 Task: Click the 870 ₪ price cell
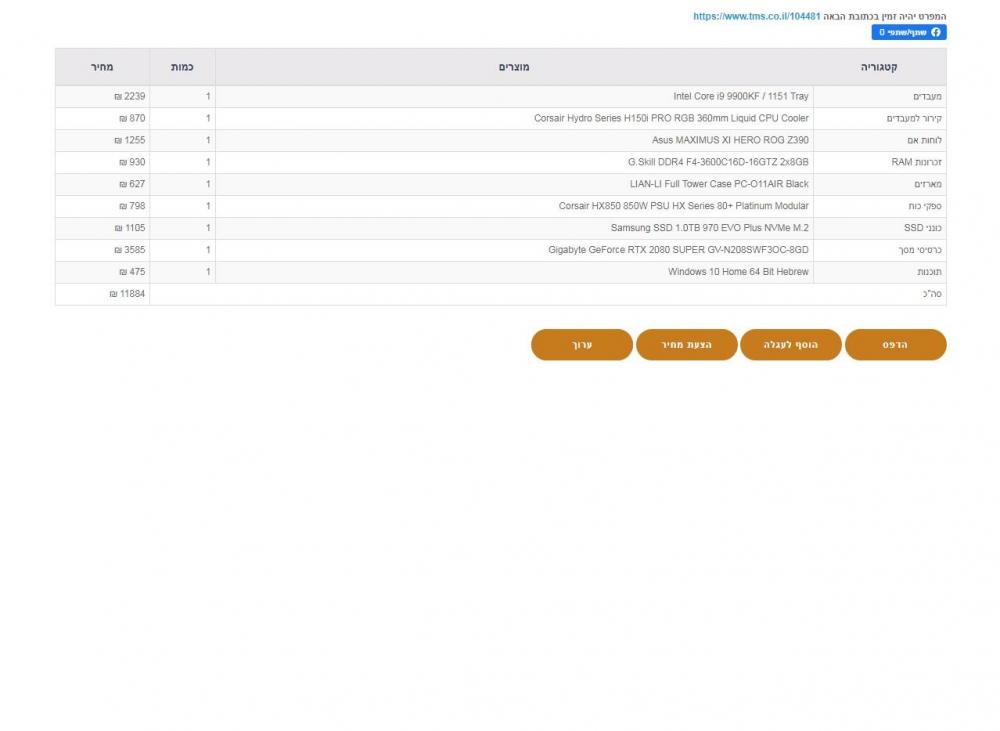coord(103,118)
